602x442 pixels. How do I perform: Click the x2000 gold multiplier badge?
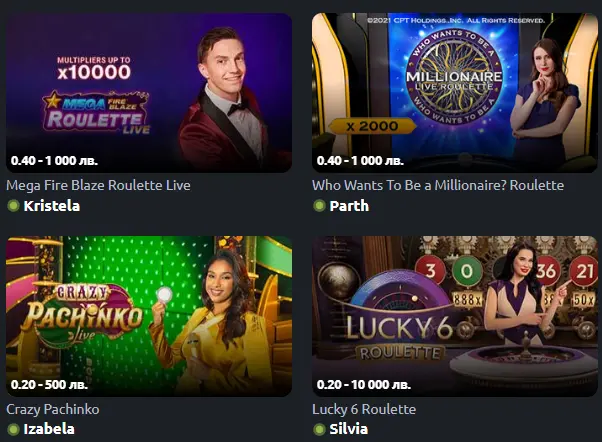click(x=372, y=126)
